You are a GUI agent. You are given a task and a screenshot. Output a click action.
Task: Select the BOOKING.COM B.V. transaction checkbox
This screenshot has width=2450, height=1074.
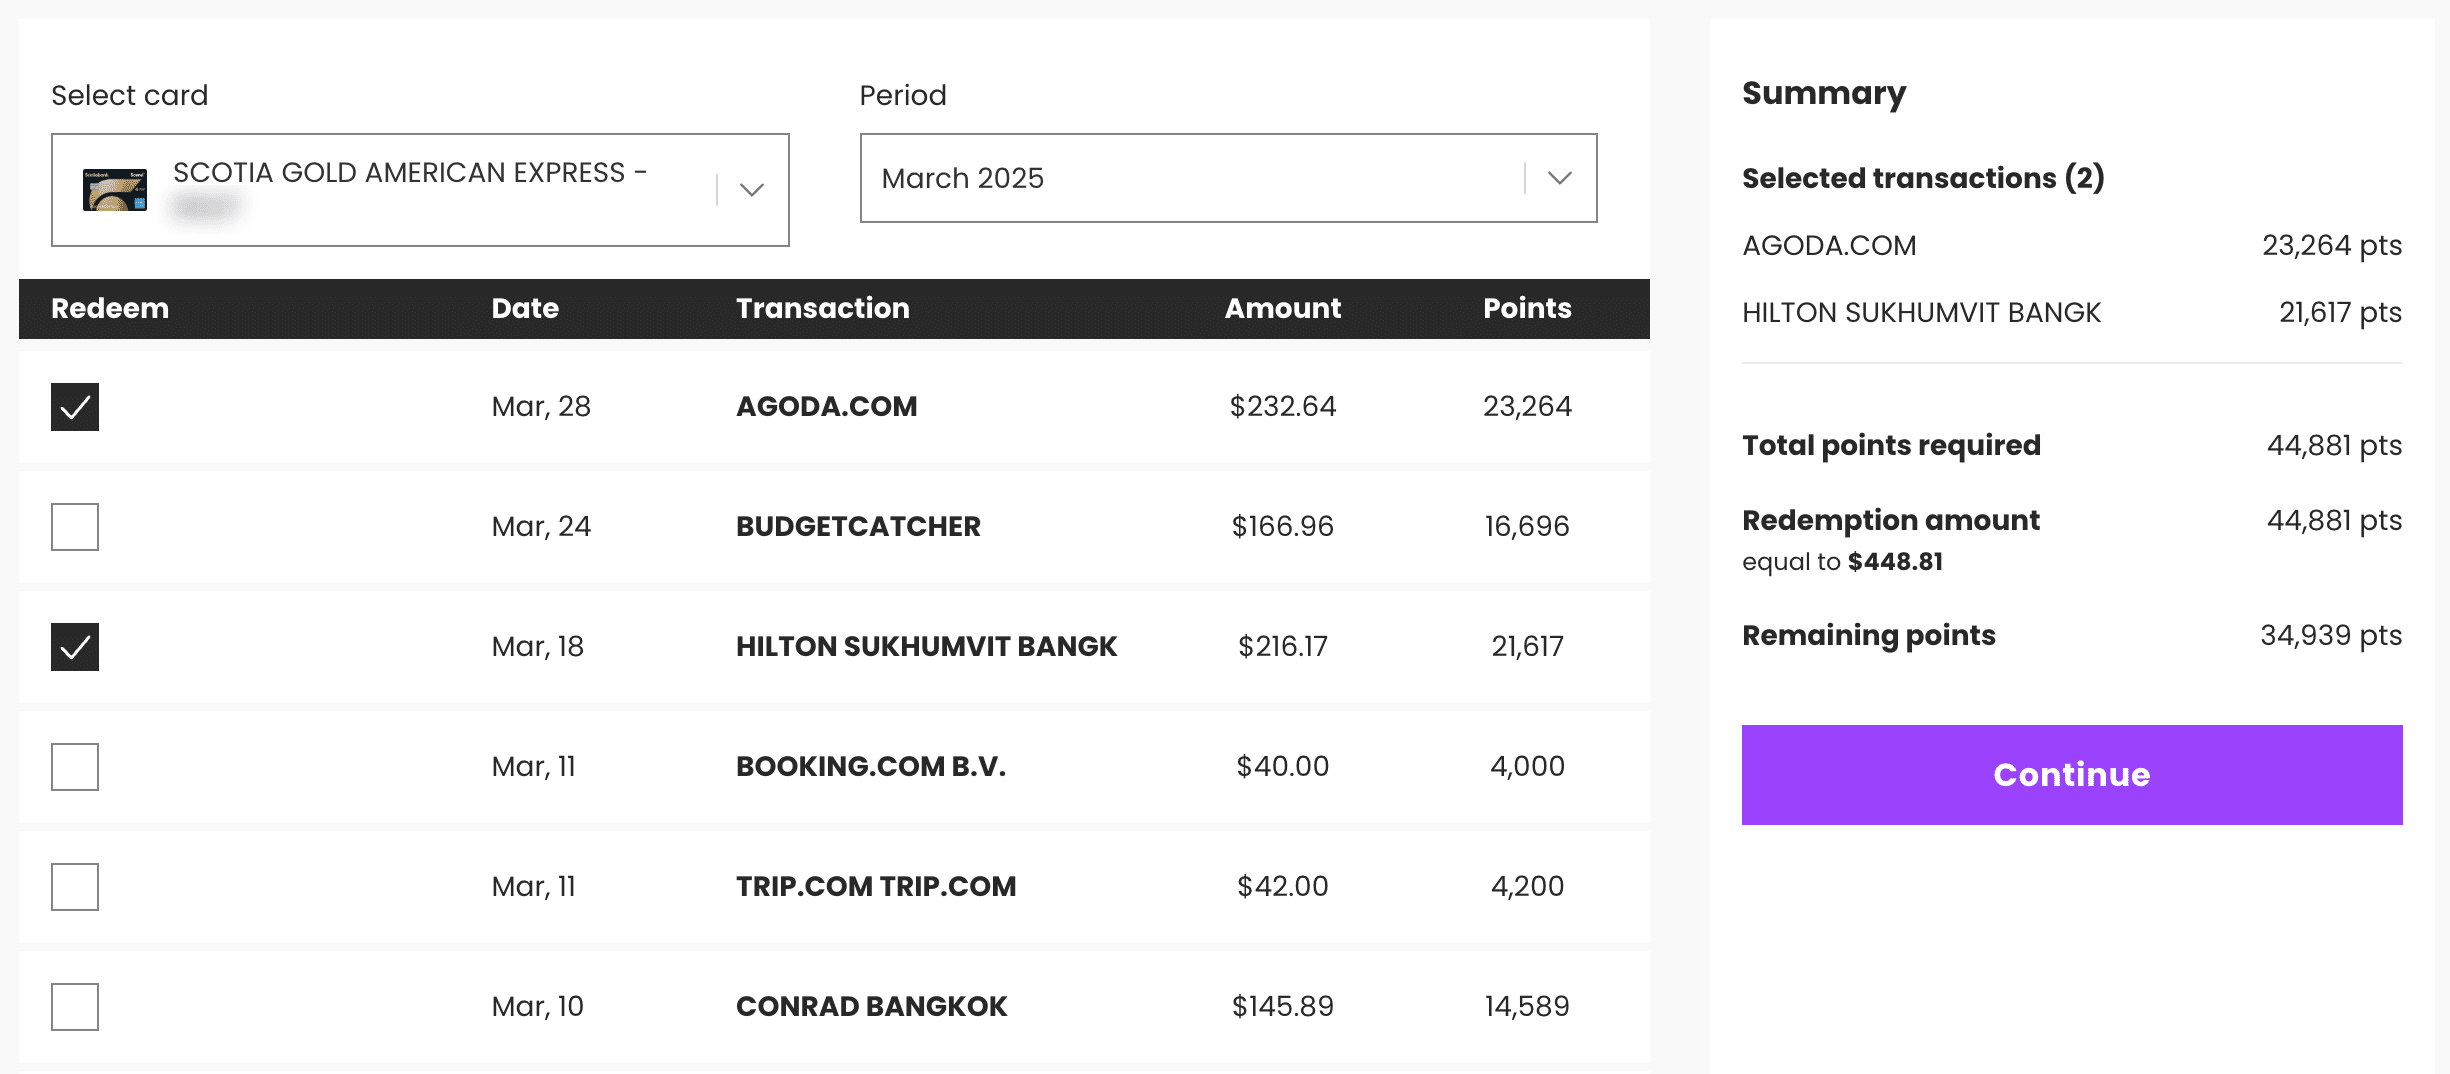point(75,767)
